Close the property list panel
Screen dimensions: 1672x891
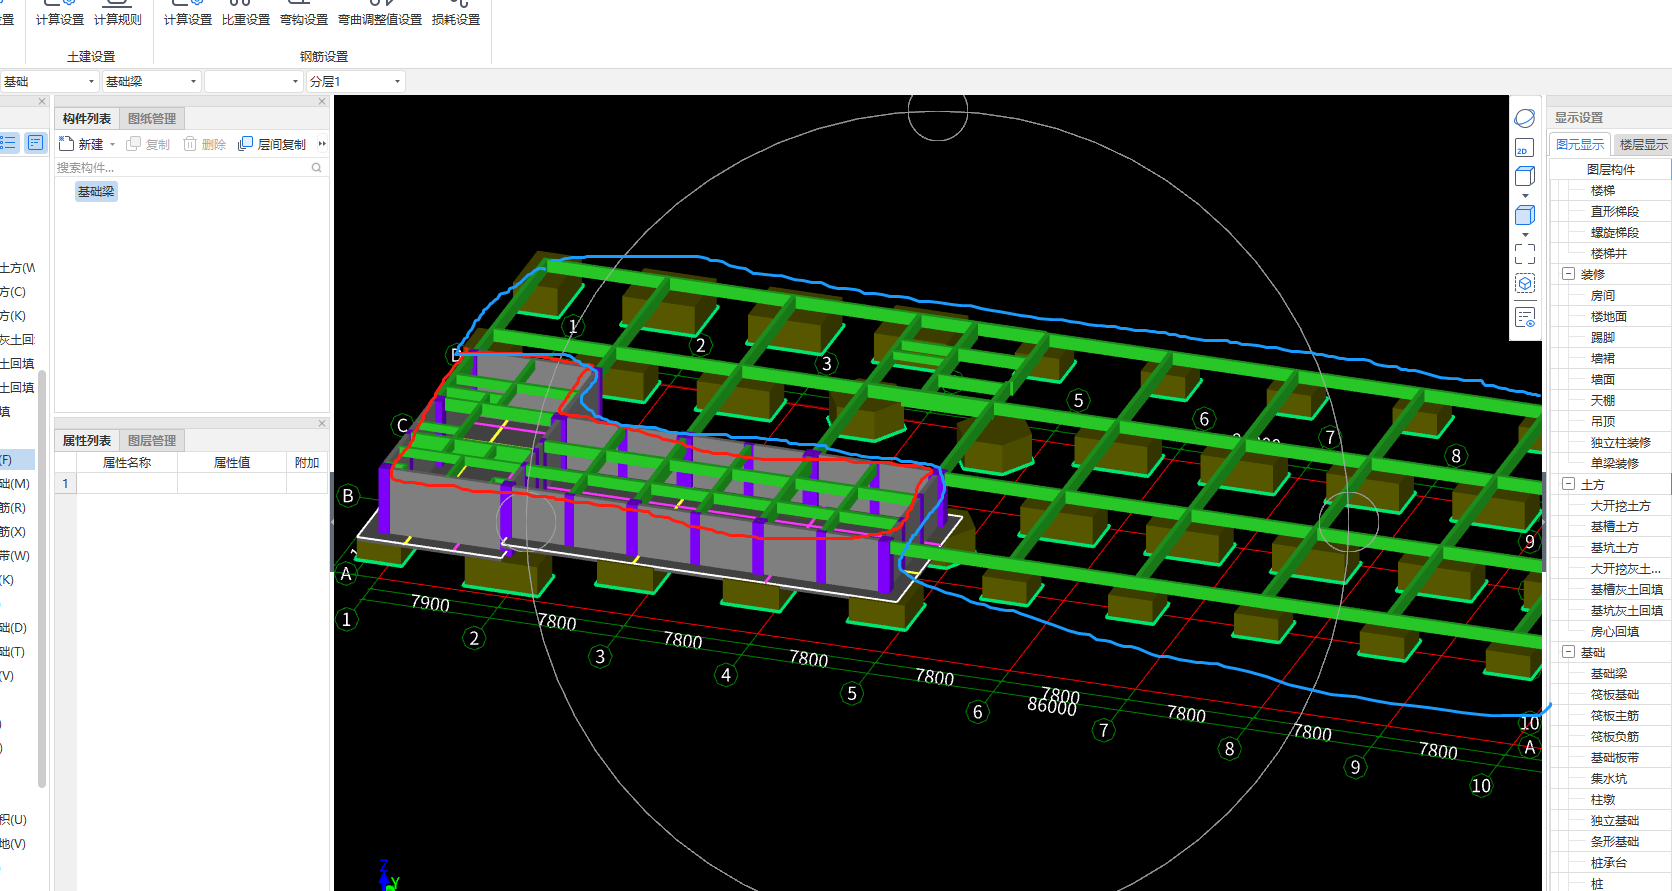click(322, 423)
